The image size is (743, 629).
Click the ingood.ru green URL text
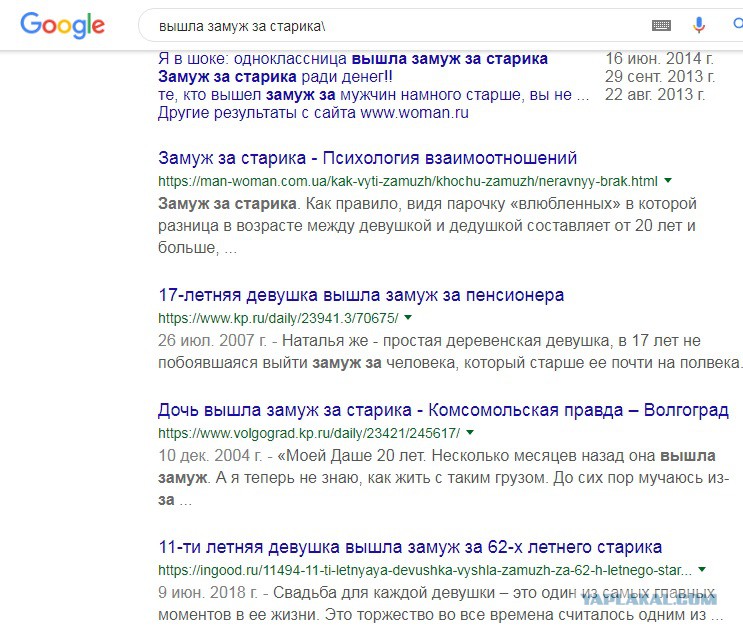(425, 571)
